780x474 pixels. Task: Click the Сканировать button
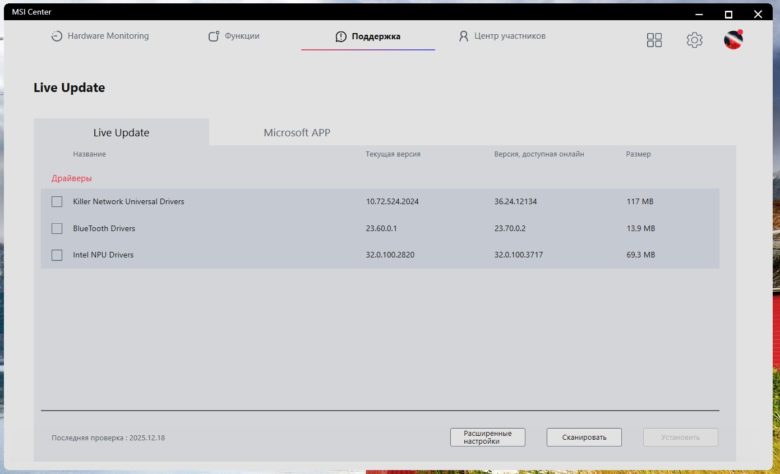584,437
